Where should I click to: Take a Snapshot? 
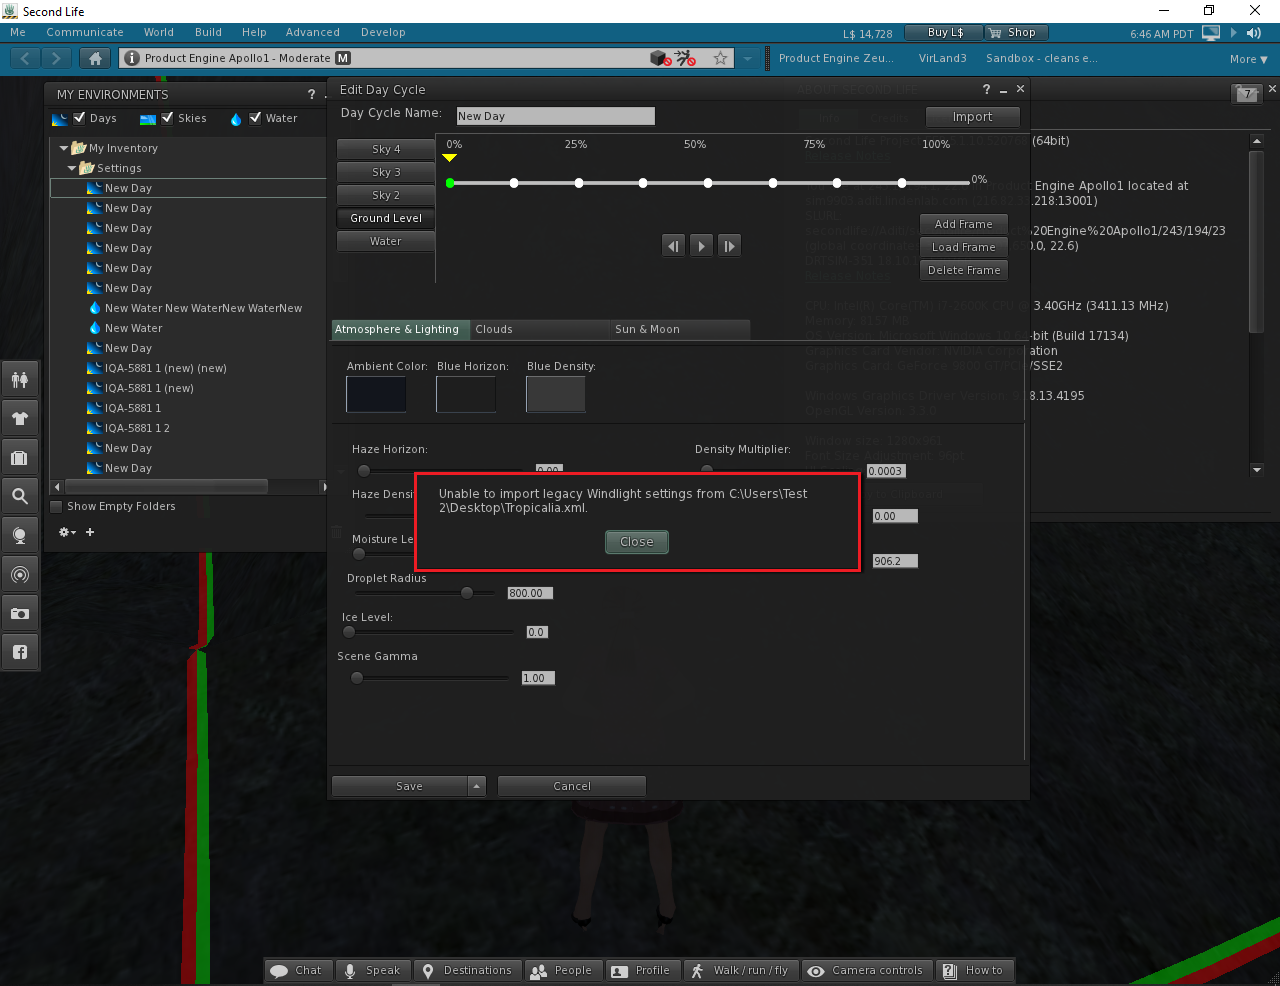coord(20,613)
